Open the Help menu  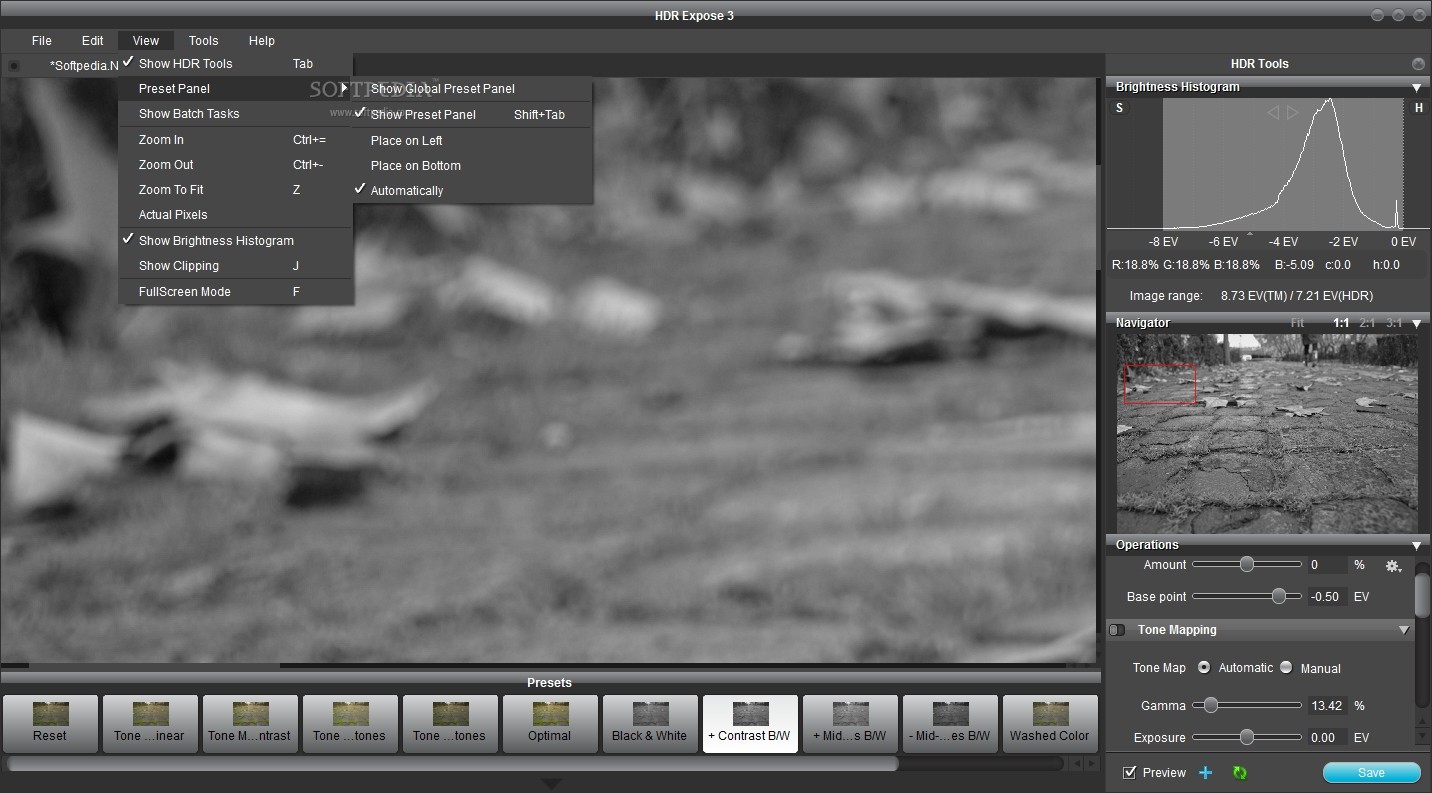point(262,41)
